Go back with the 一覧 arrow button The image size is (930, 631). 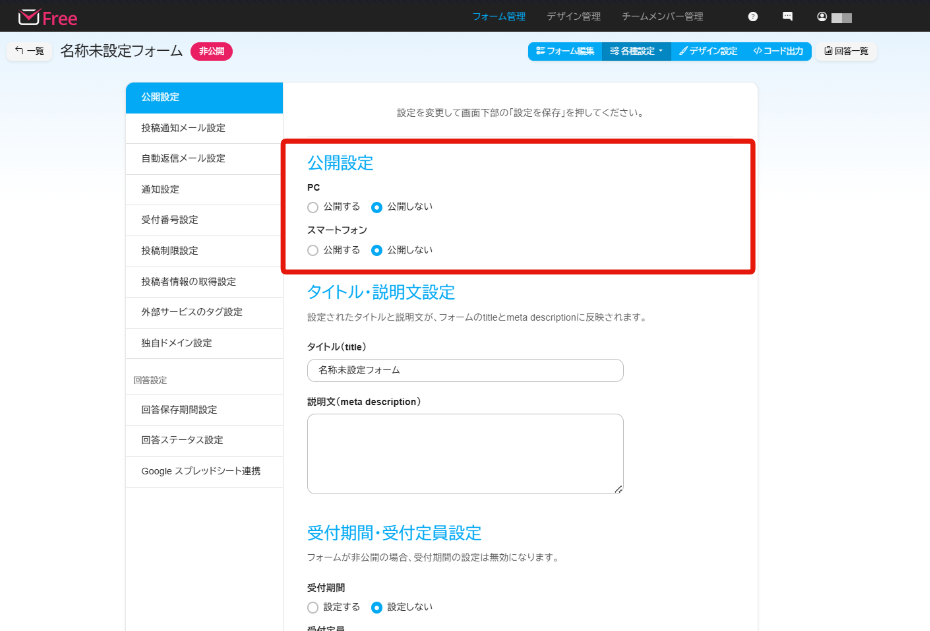pos(29,51)
